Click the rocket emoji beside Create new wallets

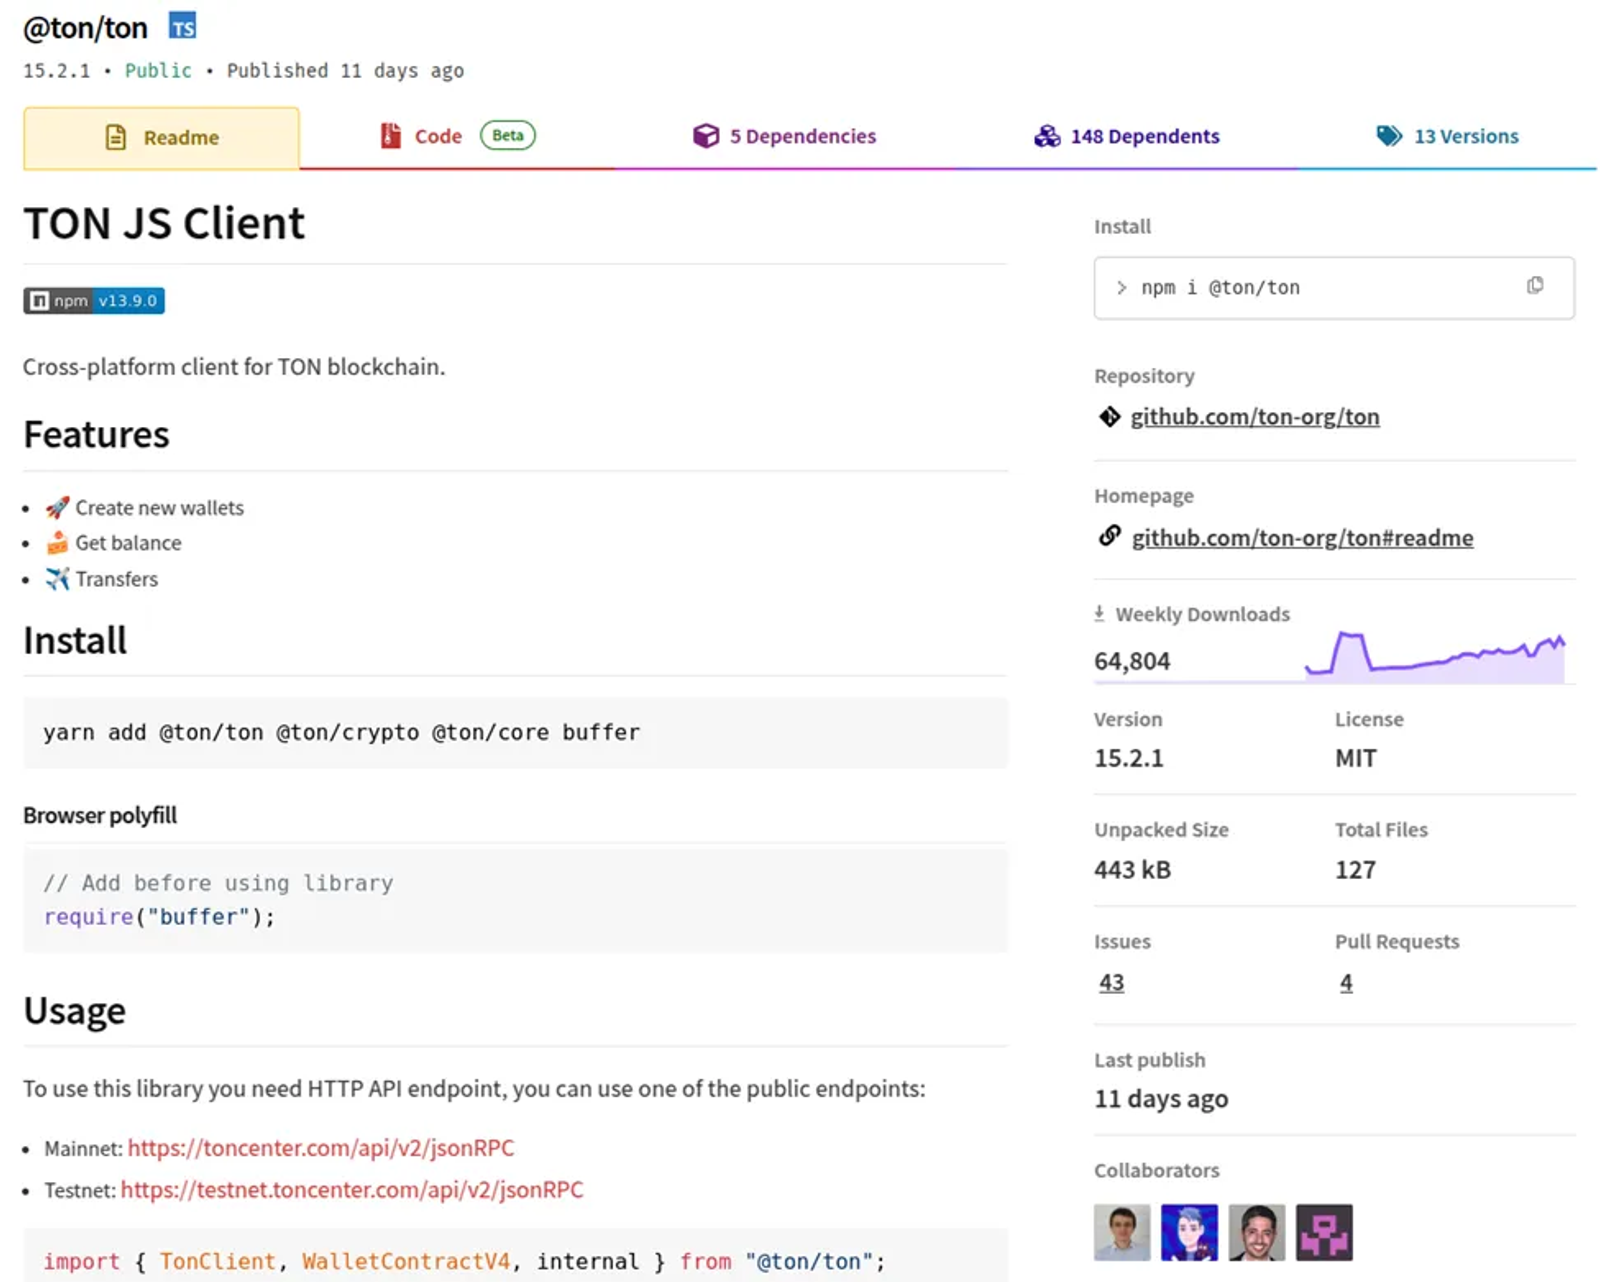[x=57, y=507]
